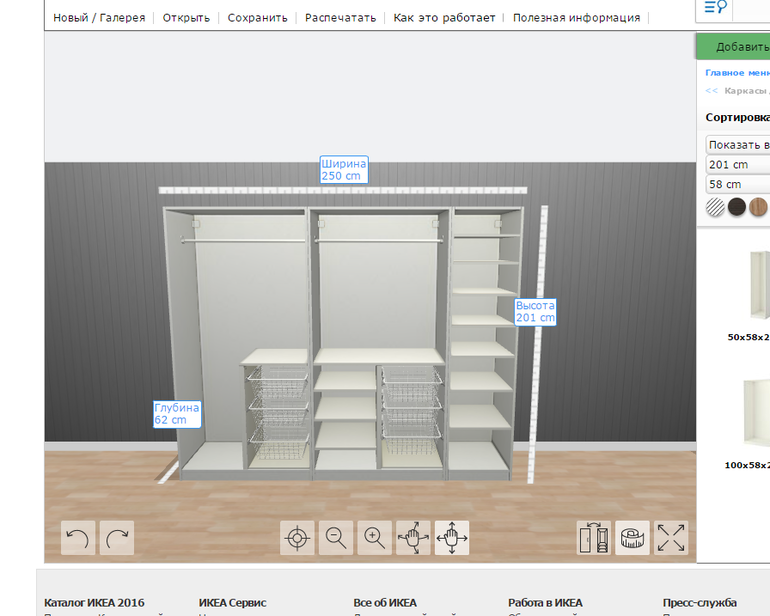The width and height of the screenshot is (770, 616).
Task: Open the 'Показать в...' sorting dropdown
Action: 738,145
